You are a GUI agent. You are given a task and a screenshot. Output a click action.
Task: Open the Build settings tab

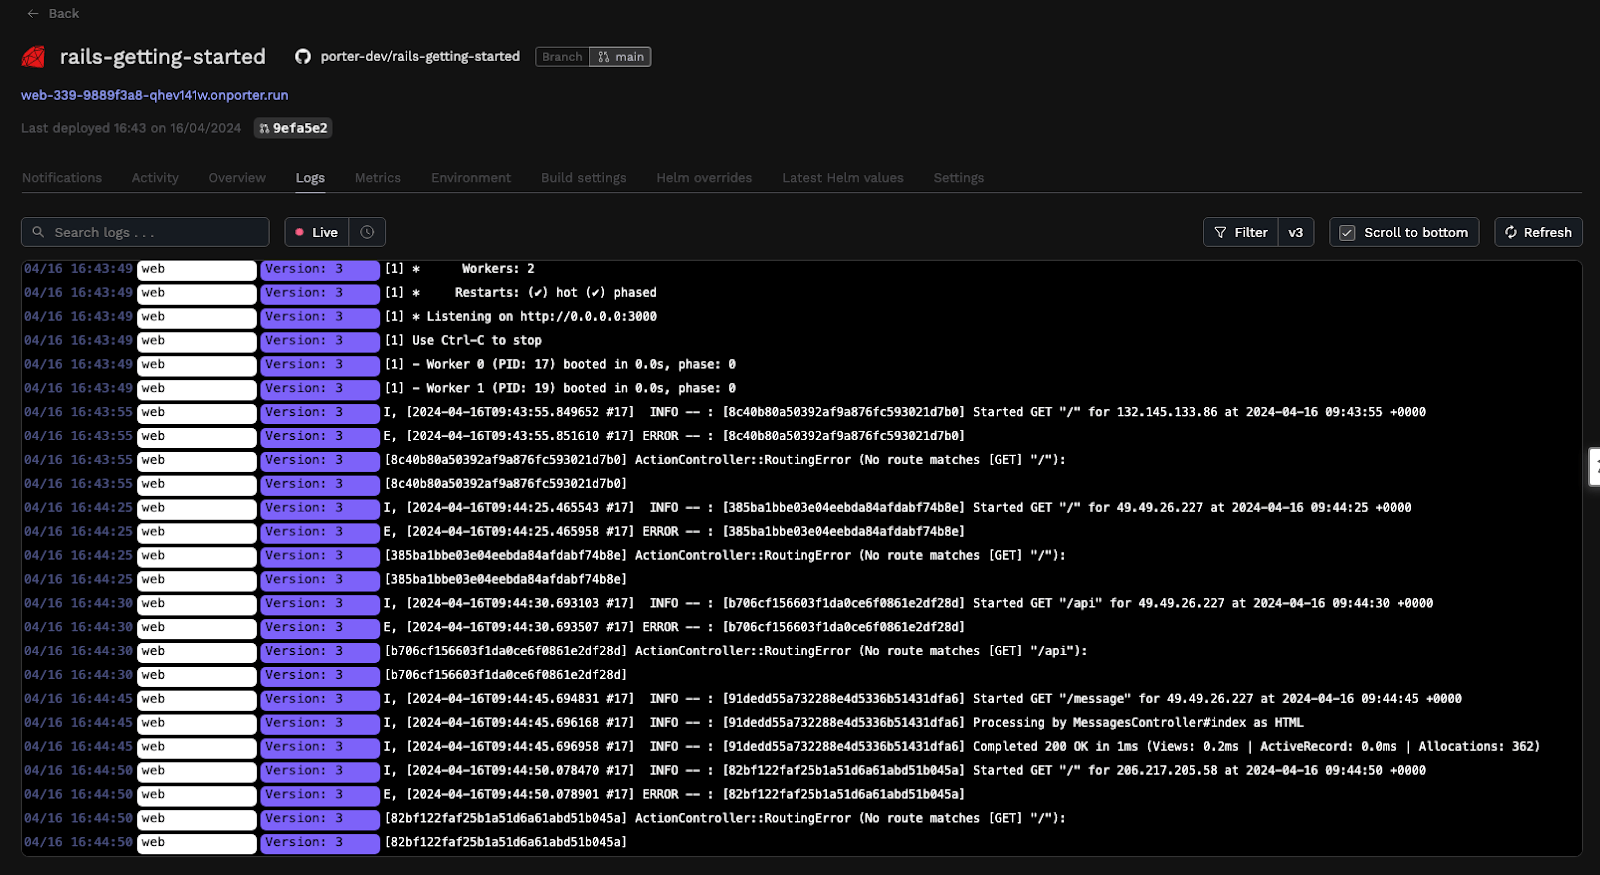tap(584, 178)
